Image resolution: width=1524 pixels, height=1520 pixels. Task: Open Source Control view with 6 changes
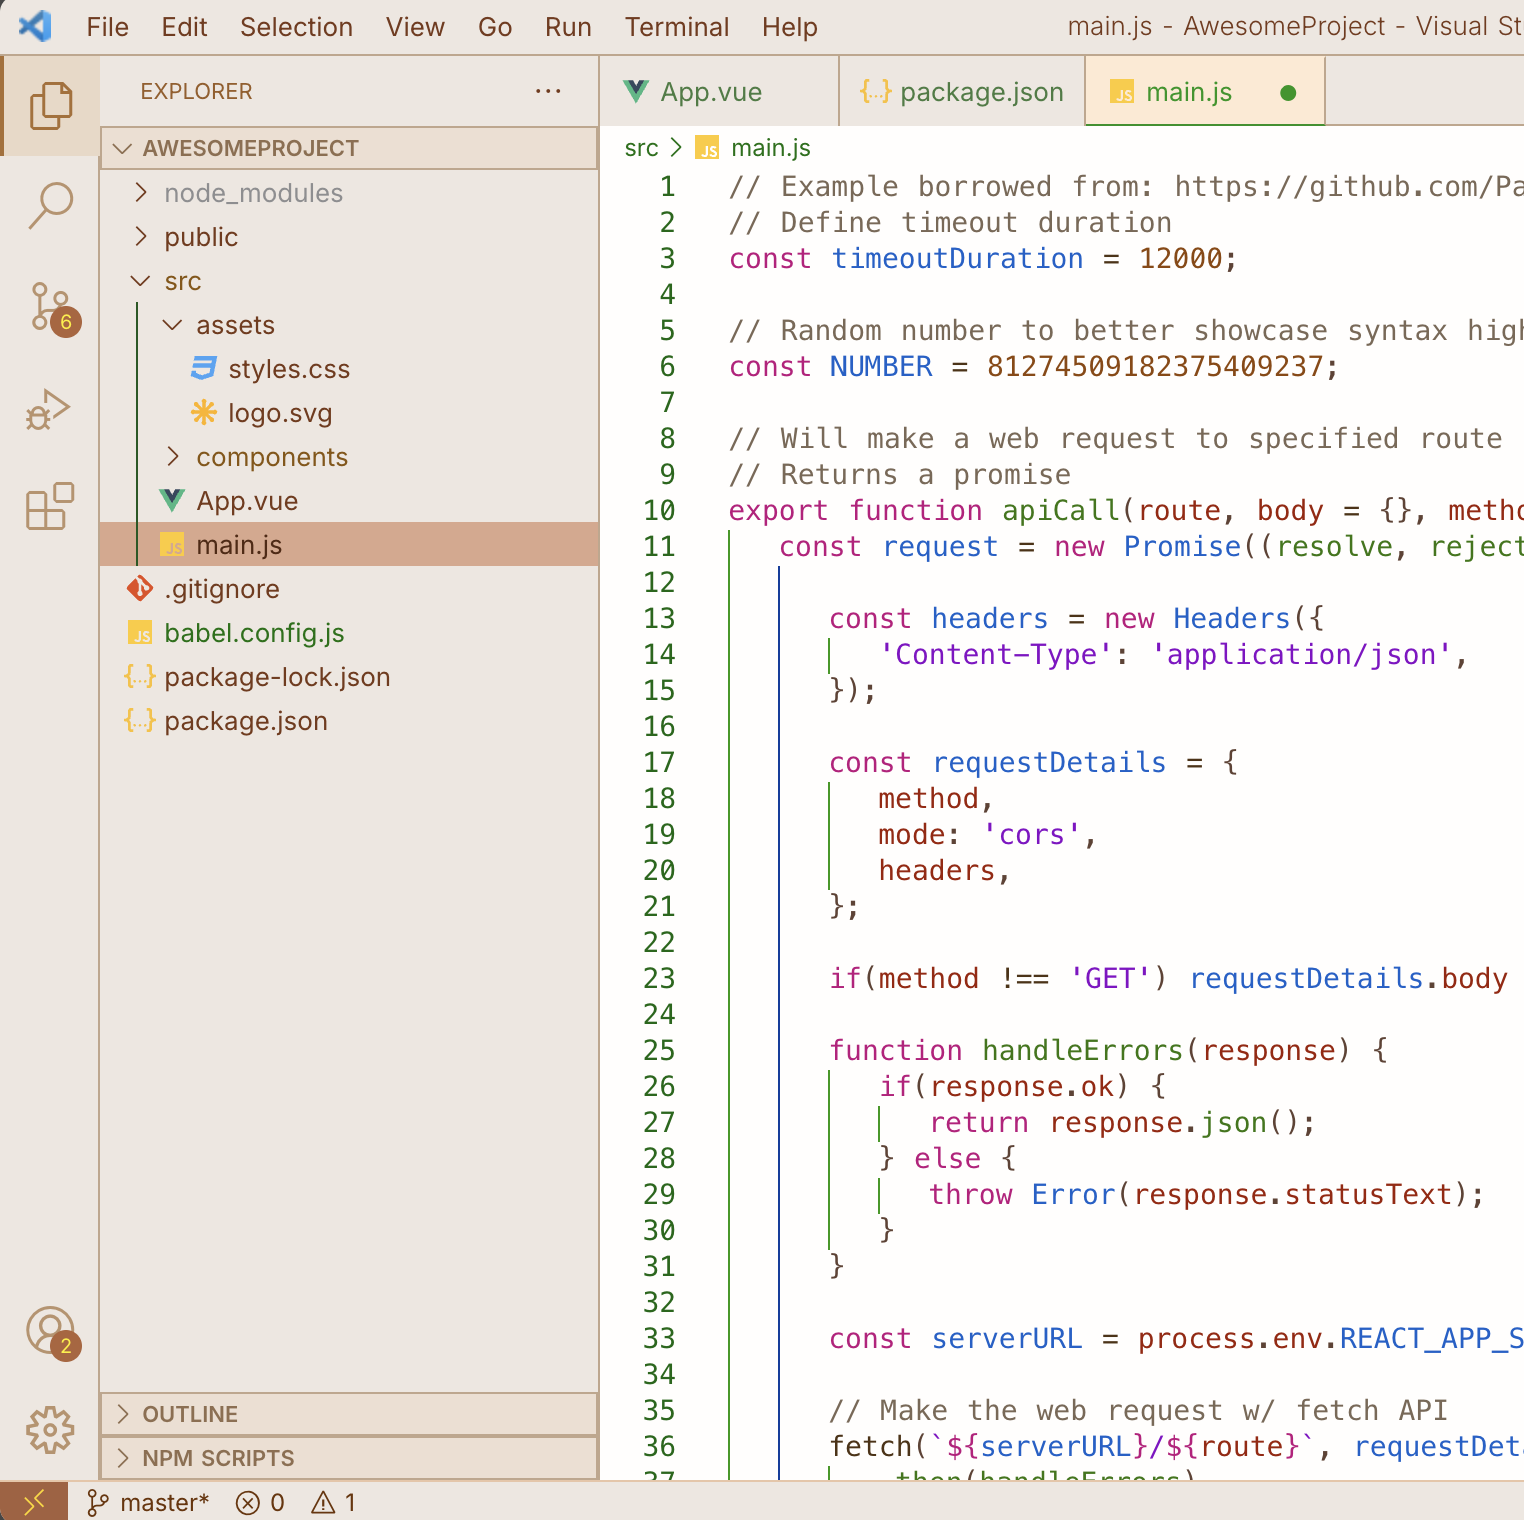(52, 308)
